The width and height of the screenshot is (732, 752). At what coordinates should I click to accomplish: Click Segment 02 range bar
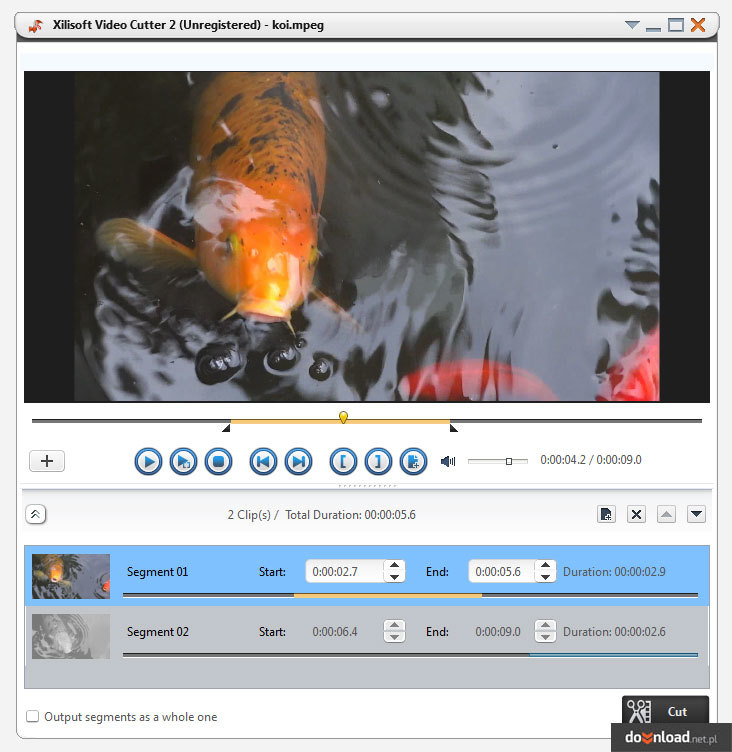tap(410, 655)
